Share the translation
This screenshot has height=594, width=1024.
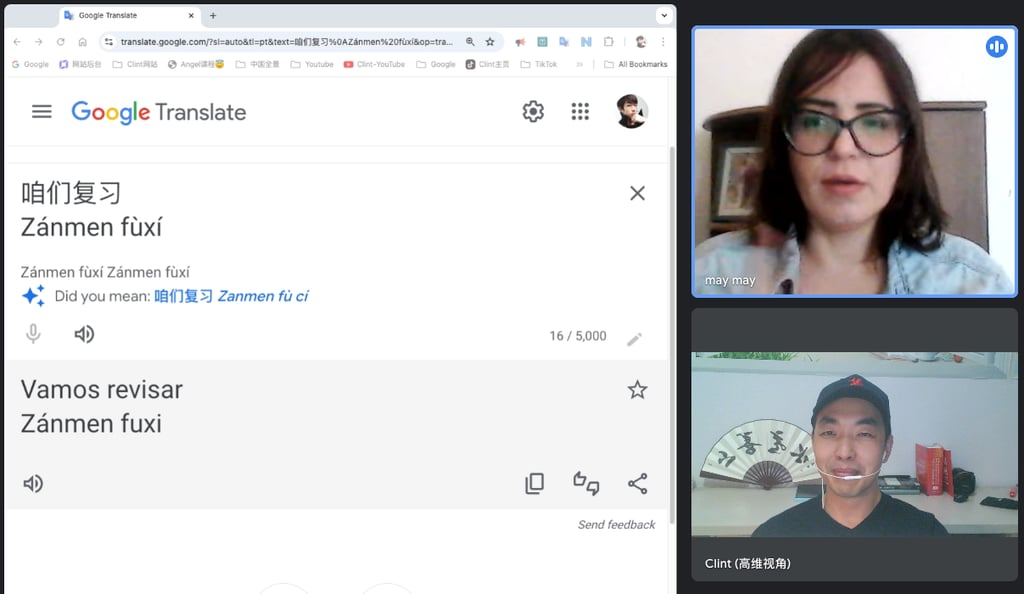637,483
